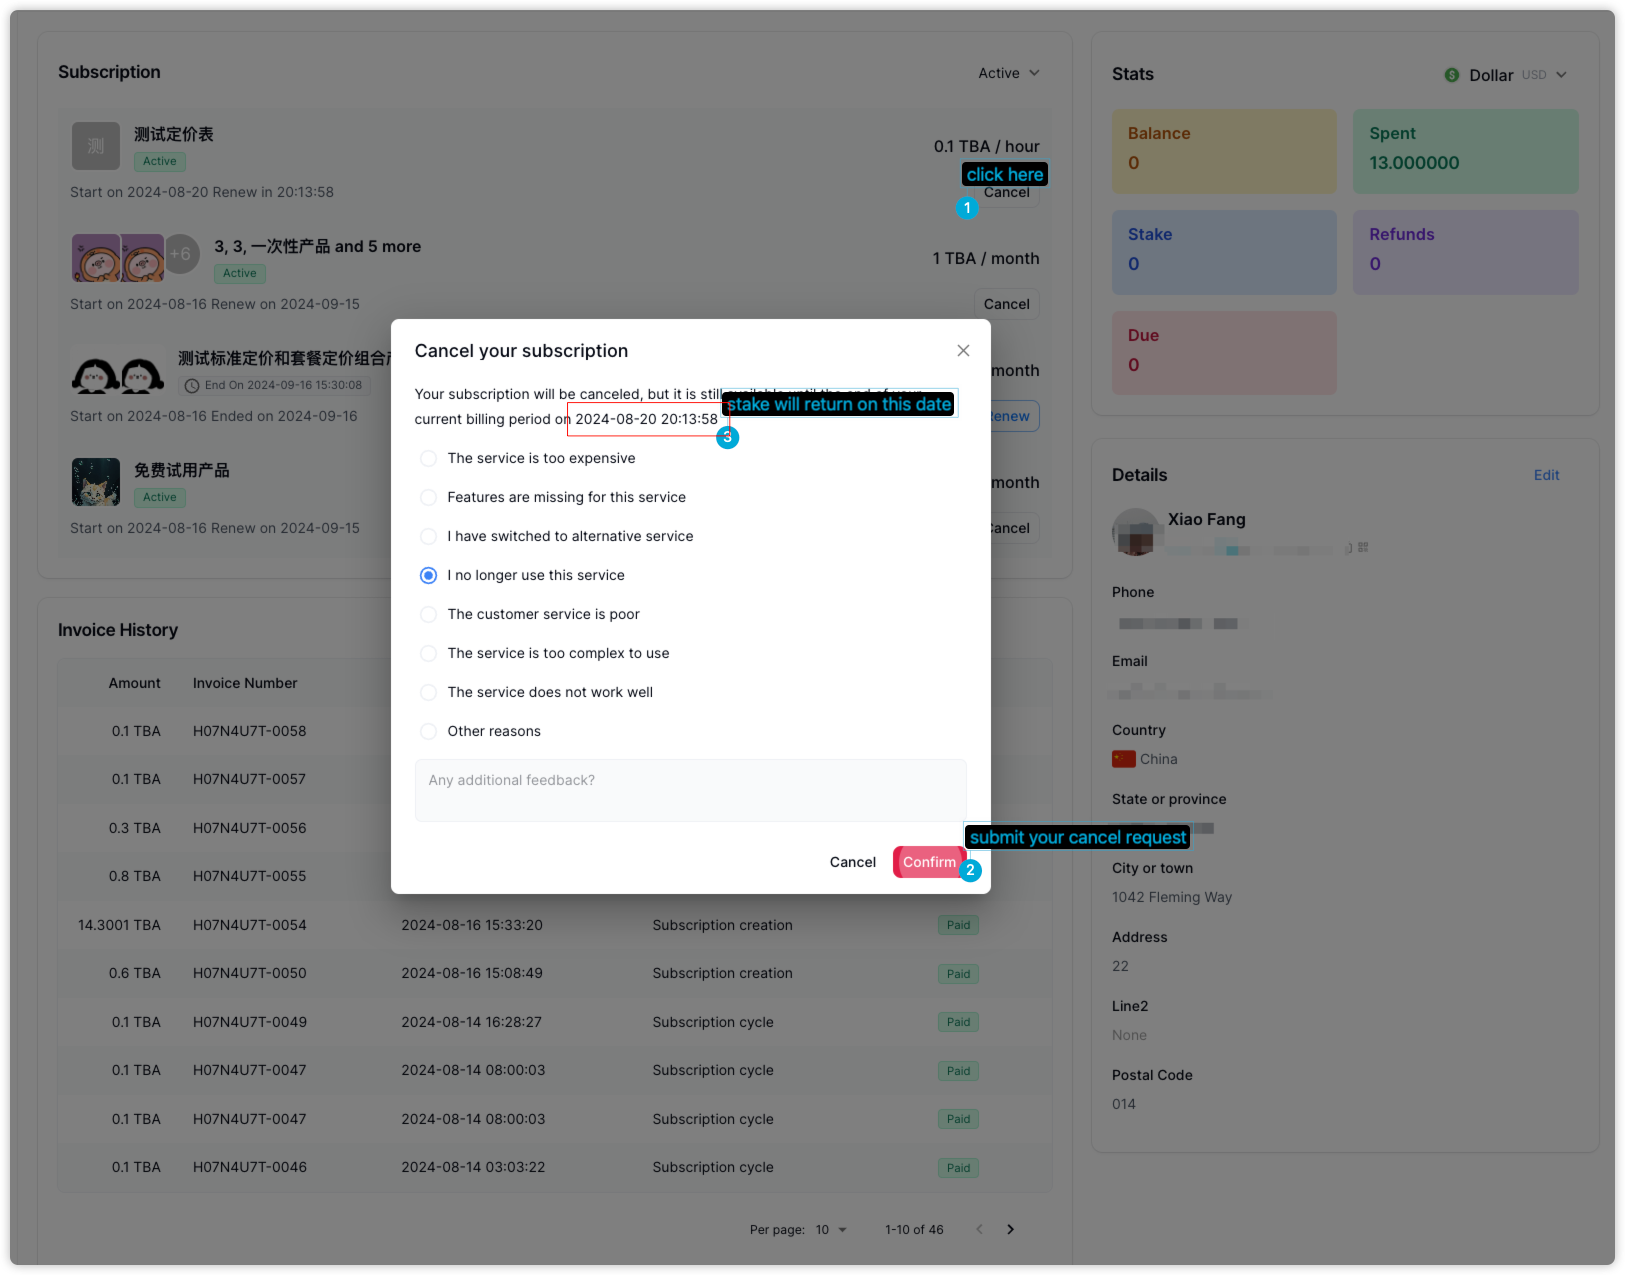This screenshot has height=1275, width=1625.
Task: Go to next invoice page arrow
Action: point(1010,1229)
